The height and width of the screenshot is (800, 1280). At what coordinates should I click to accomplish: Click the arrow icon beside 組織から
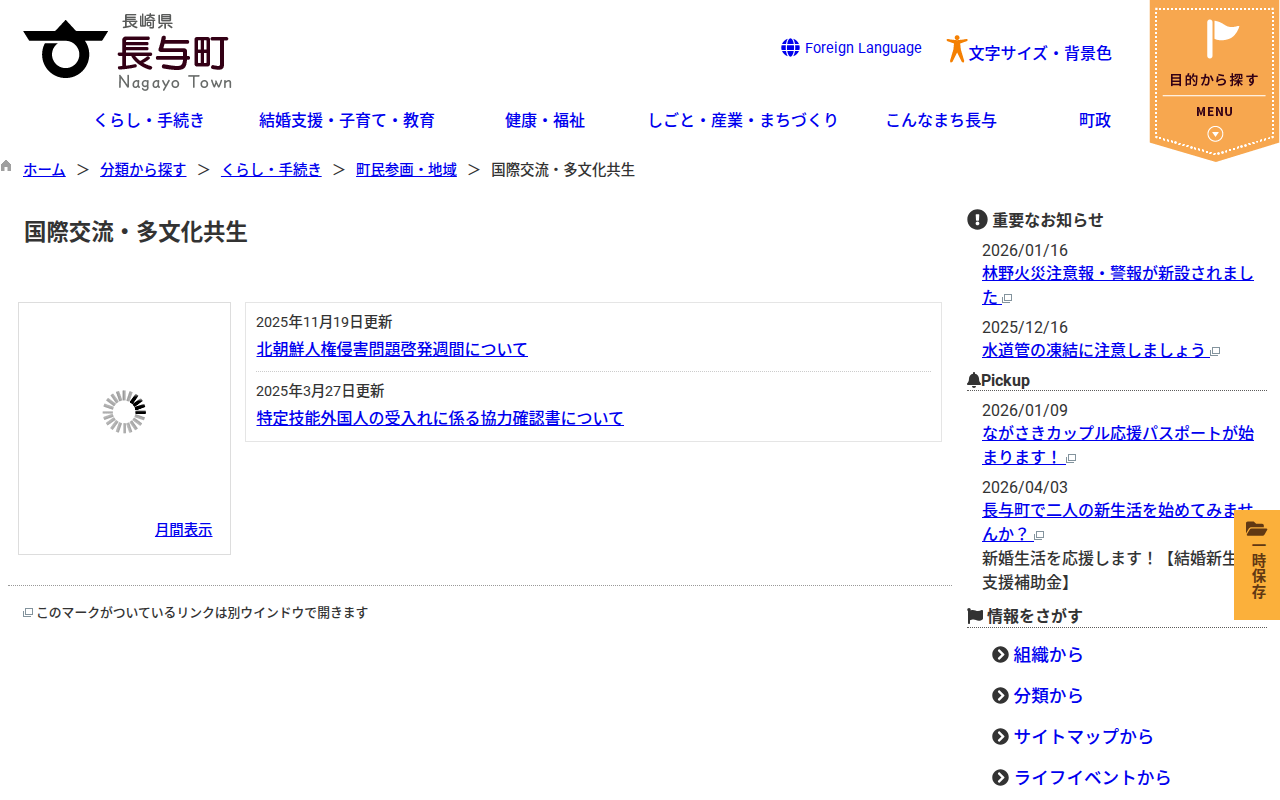pos(1000,655)
